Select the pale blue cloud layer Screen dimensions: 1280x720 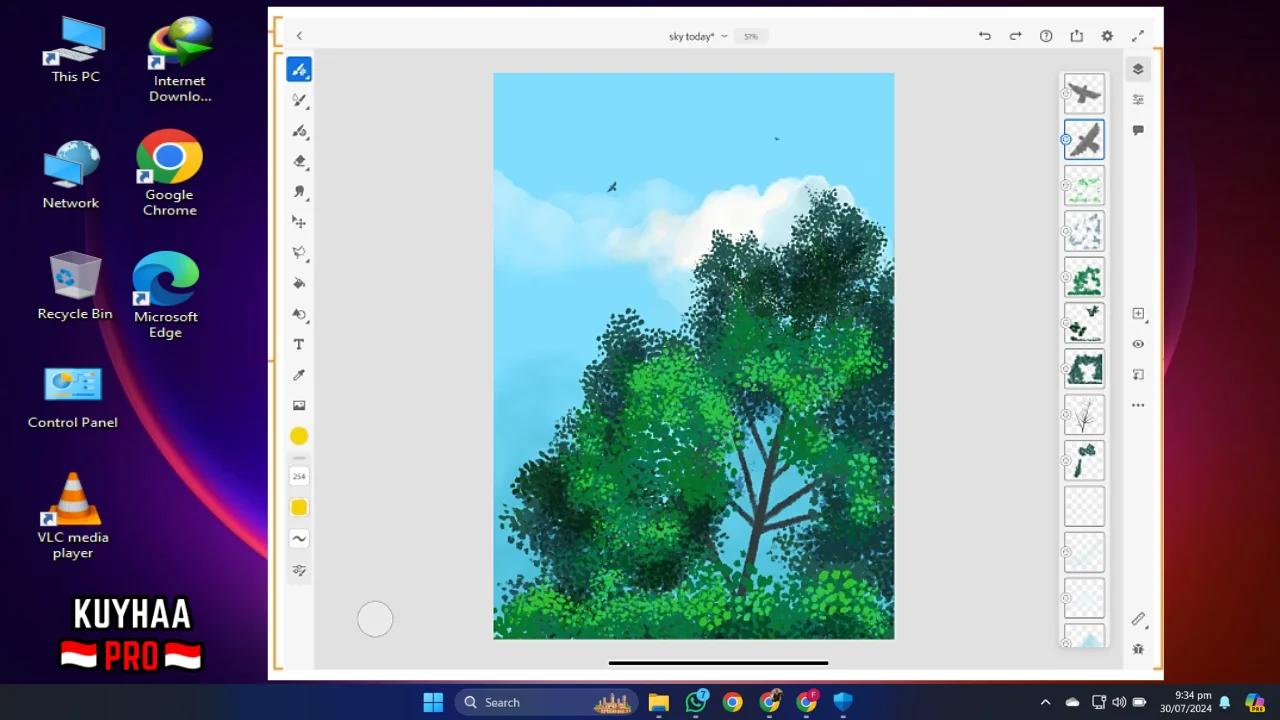(1085, 231)
